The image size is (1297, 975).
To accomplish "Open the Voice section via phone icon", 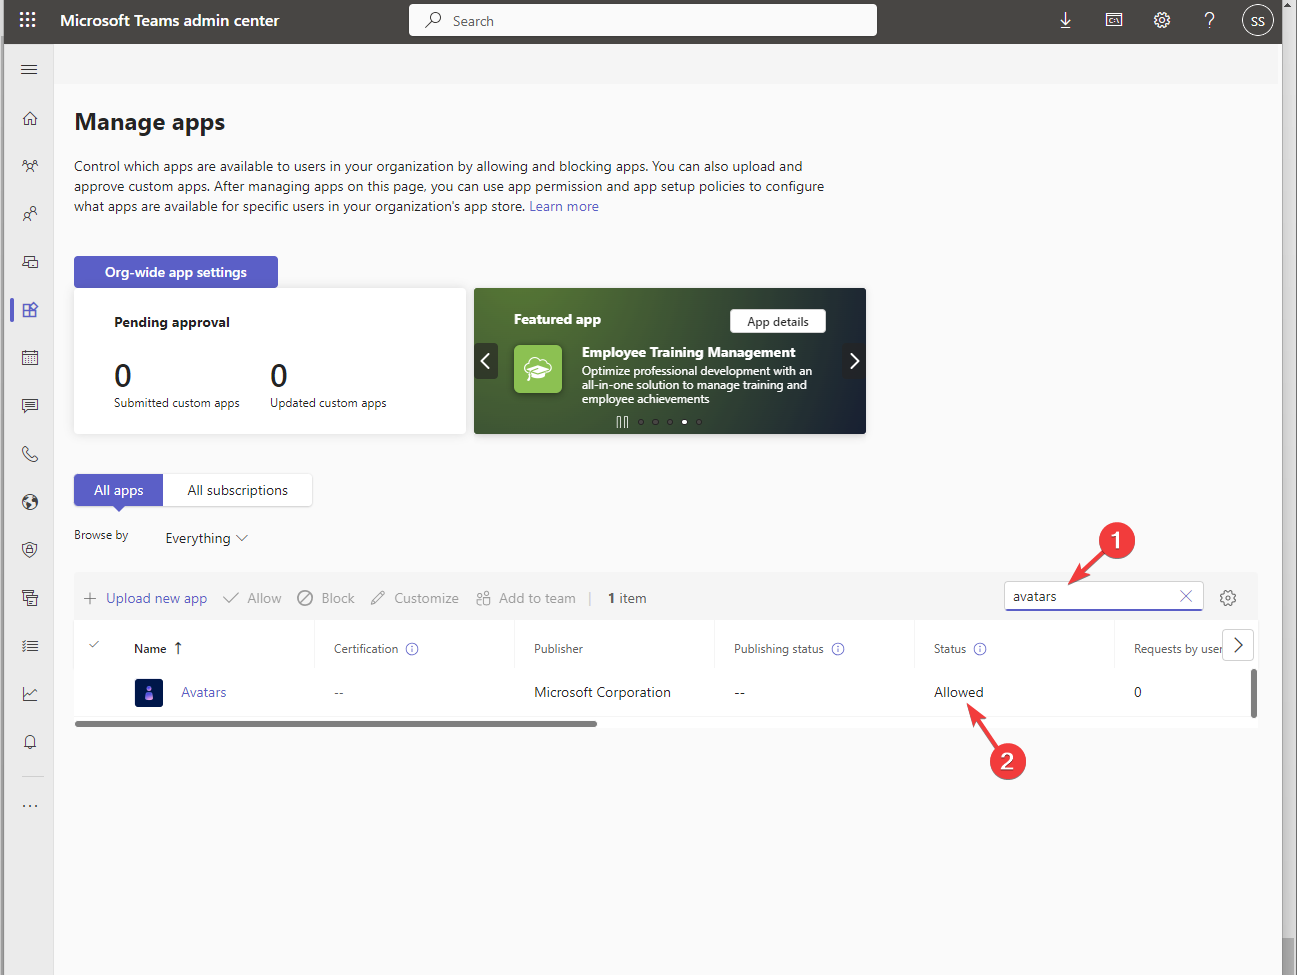I will click(x=29, y=453).
